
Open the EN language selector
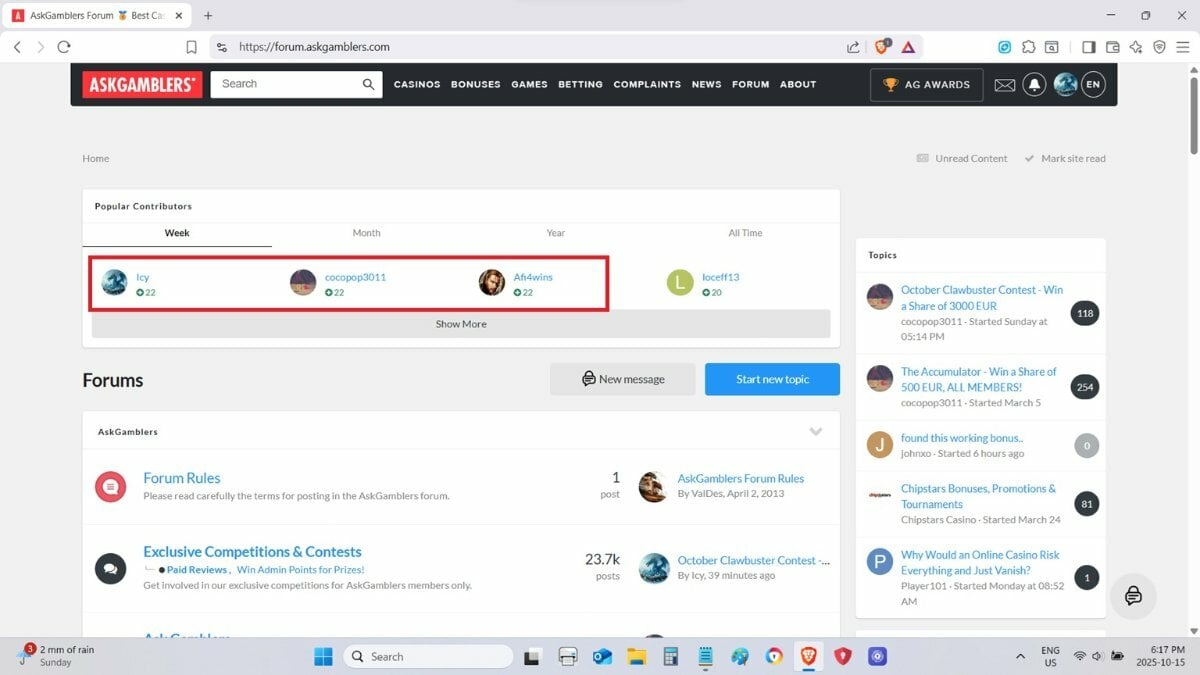pos(1093,85)
